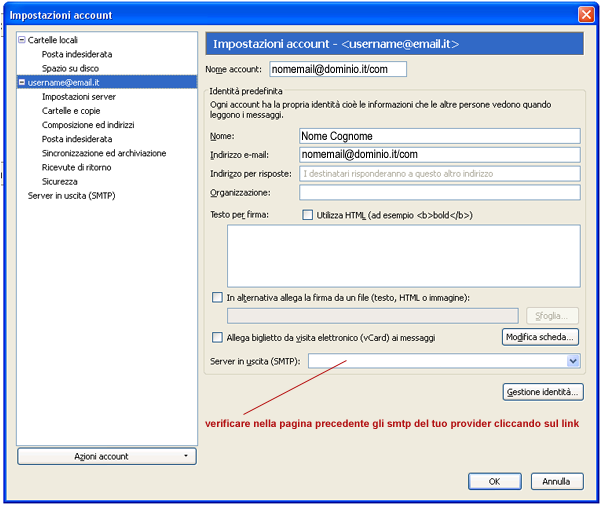This screenshot has height=505, width=600.
Task: Check the option to attach signature from file
Action: coord(217,297)
